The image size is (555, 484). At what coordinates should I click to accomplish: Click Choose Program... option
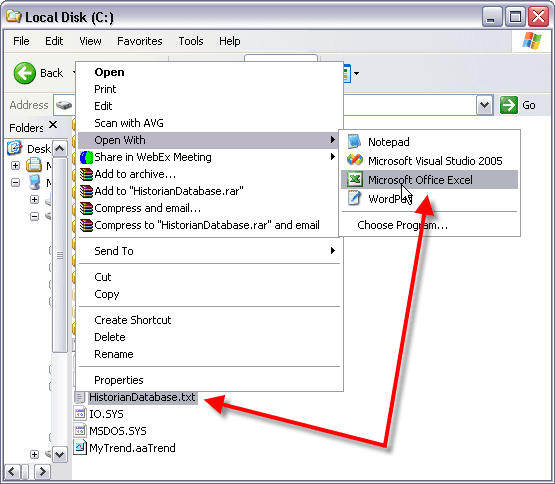(402, 225)
